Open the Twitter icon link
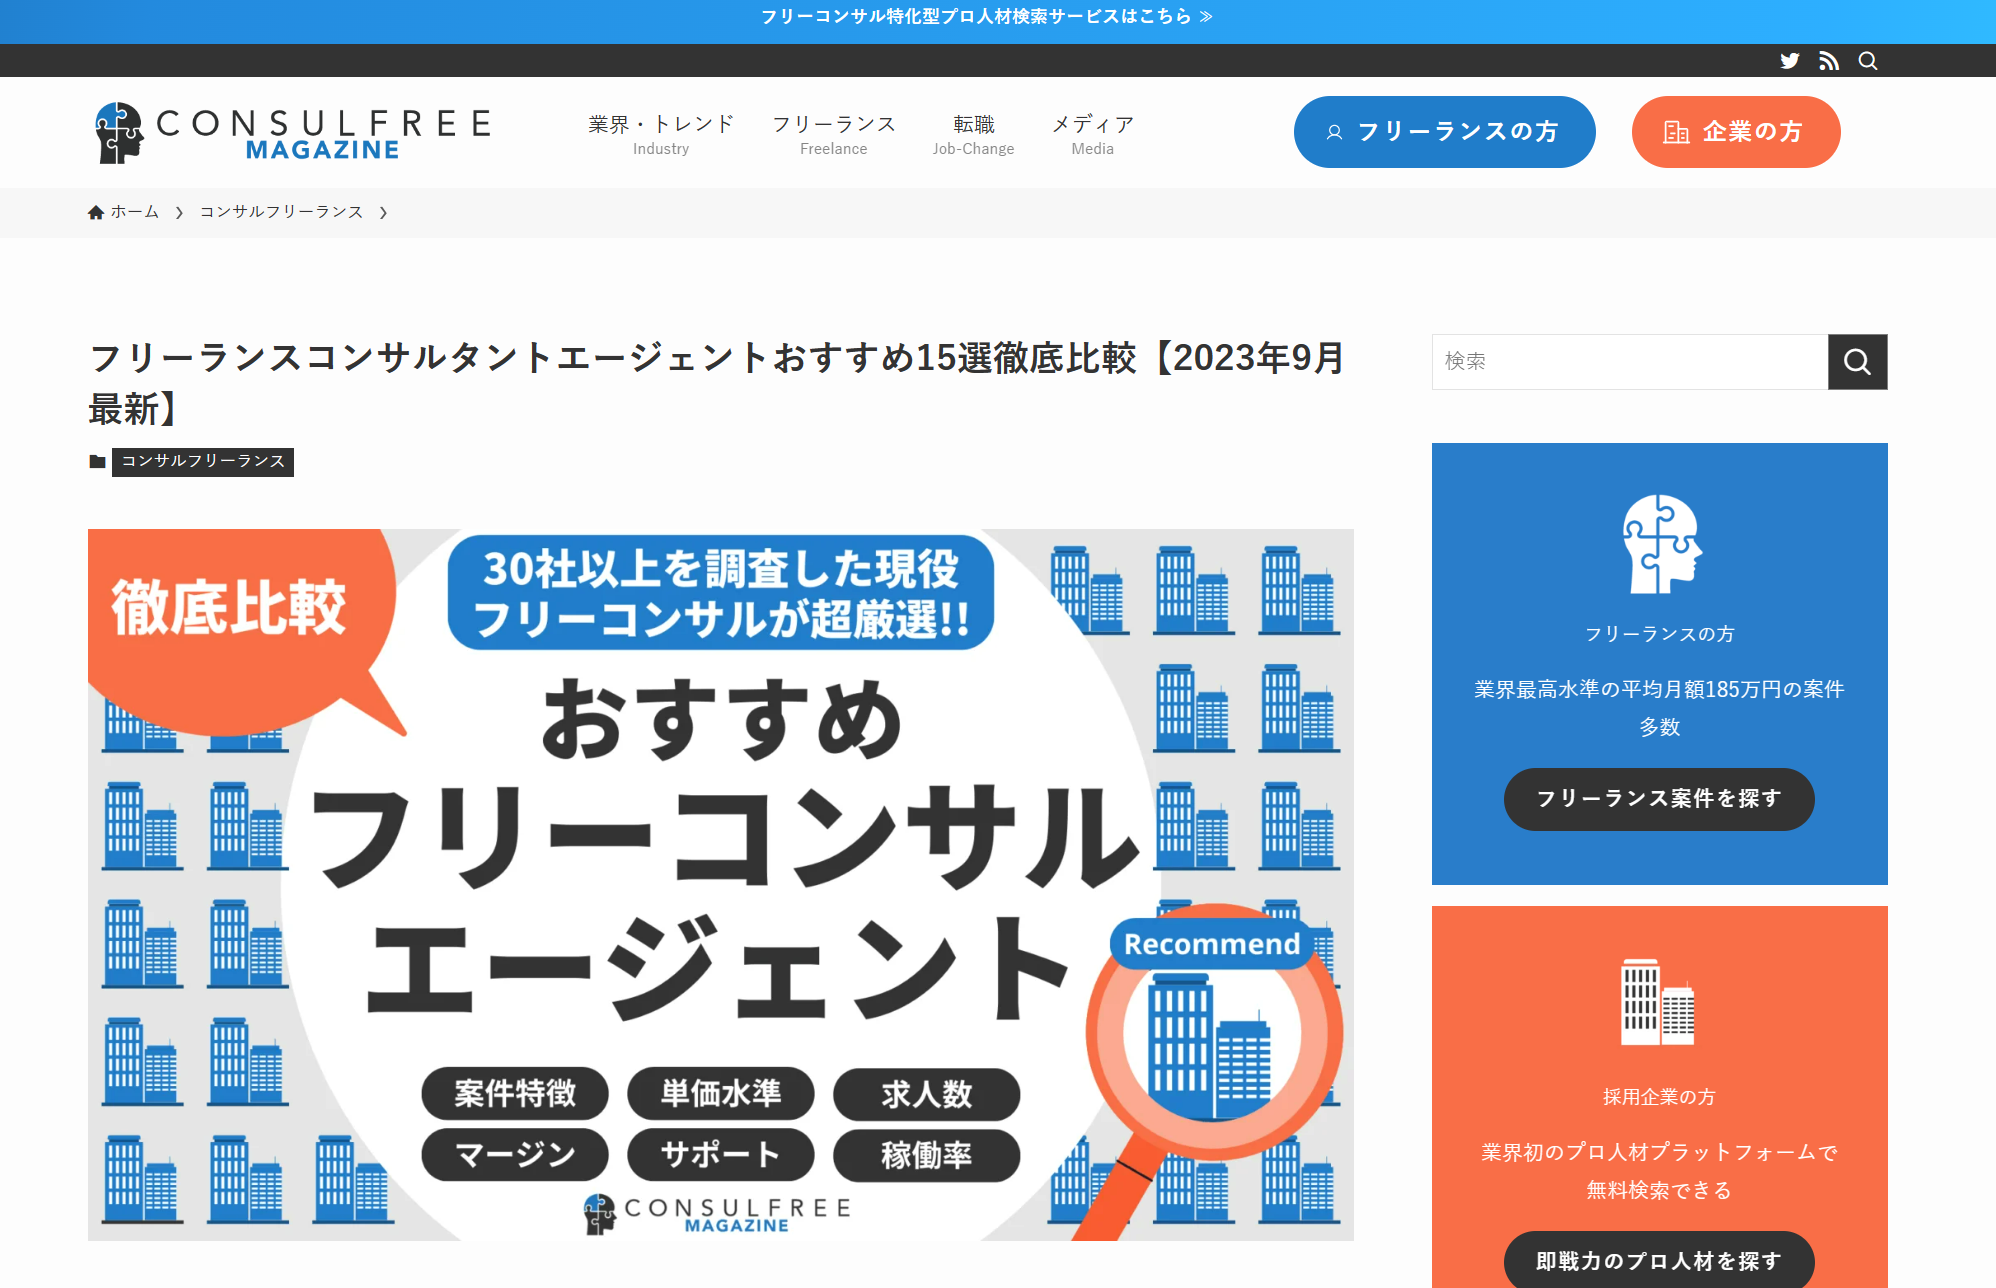The height and width of the screenshot is (1288, 1996). 1790,61
